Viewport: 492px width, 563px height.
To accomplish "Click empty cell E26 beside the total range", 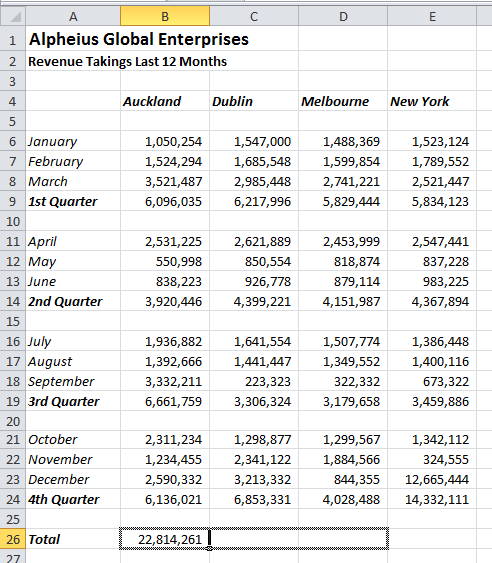I will tap(432, 539).
